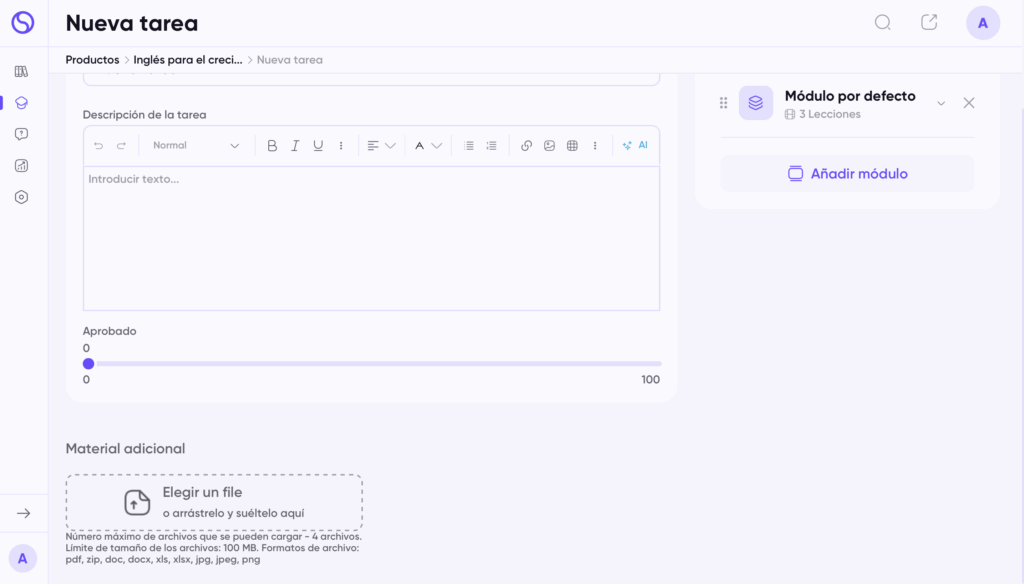Toggle underline text formatting
Image resolution: width=1024 pixels, height=584 pixels.
[x=318, y=146]
